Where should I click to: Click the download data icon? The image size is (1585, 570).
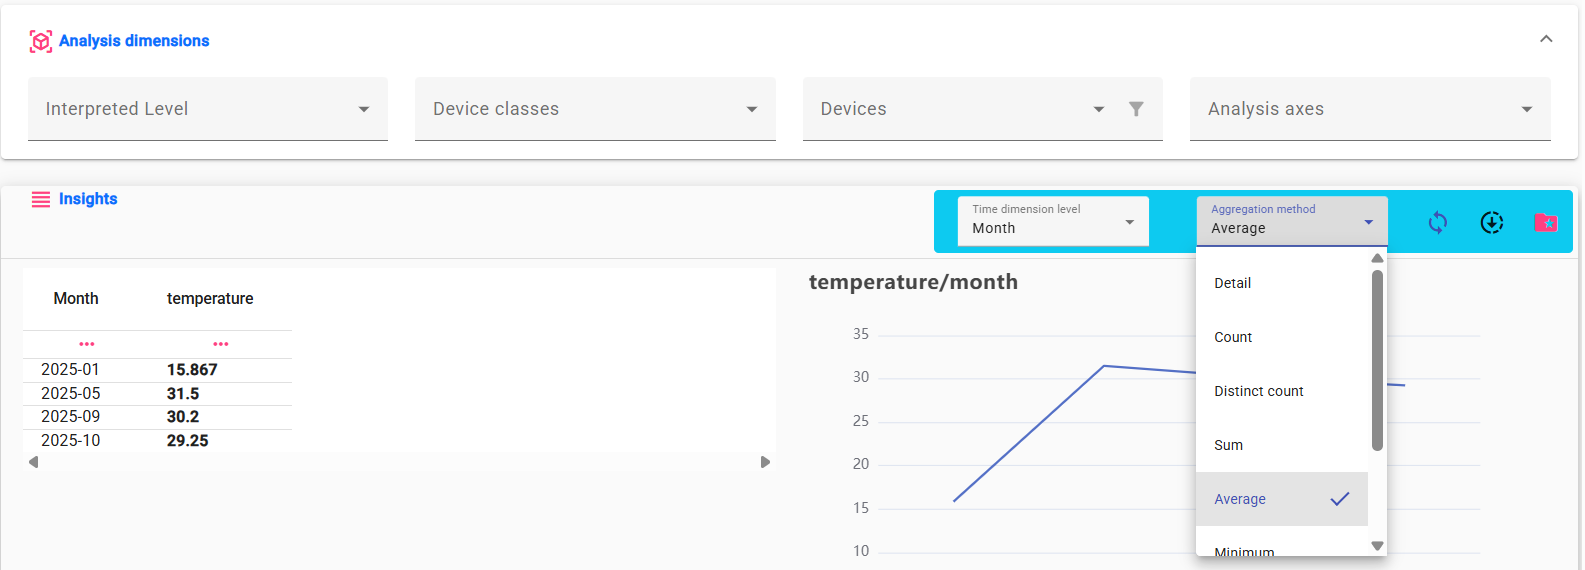(1492, 222)
